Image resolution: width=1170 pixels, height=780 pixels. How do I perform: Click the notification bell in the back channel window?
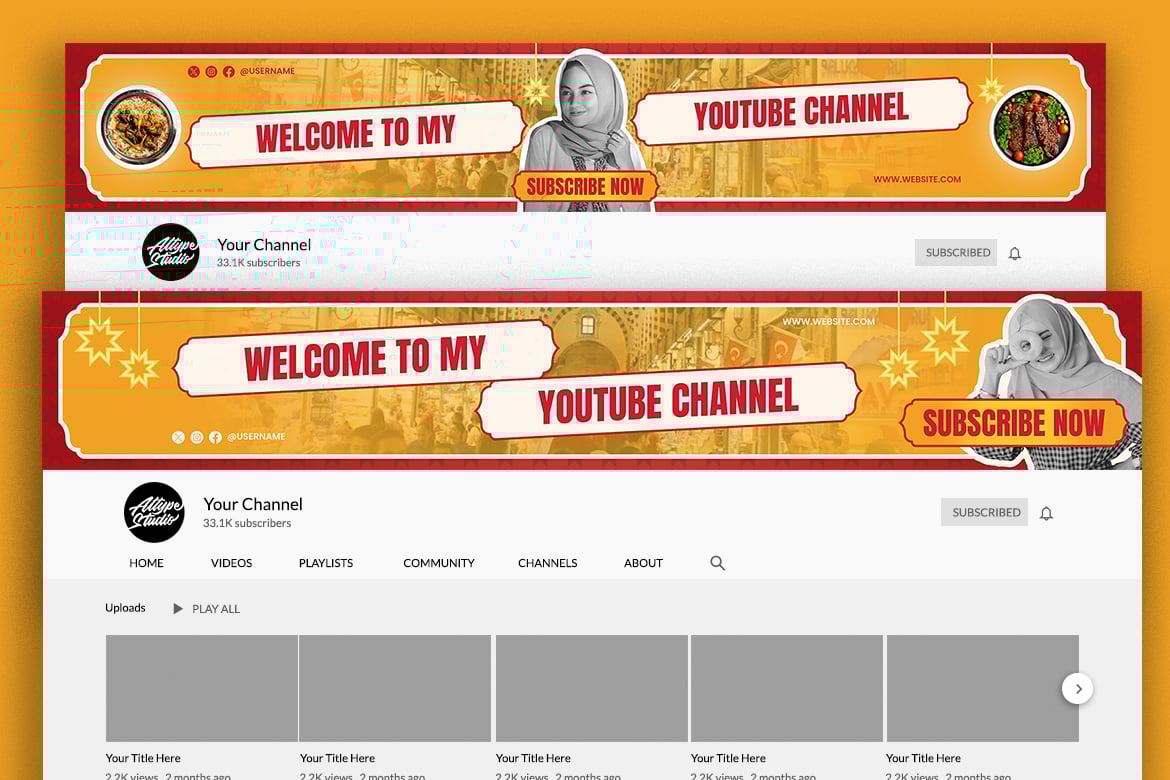click(1014, 253)
